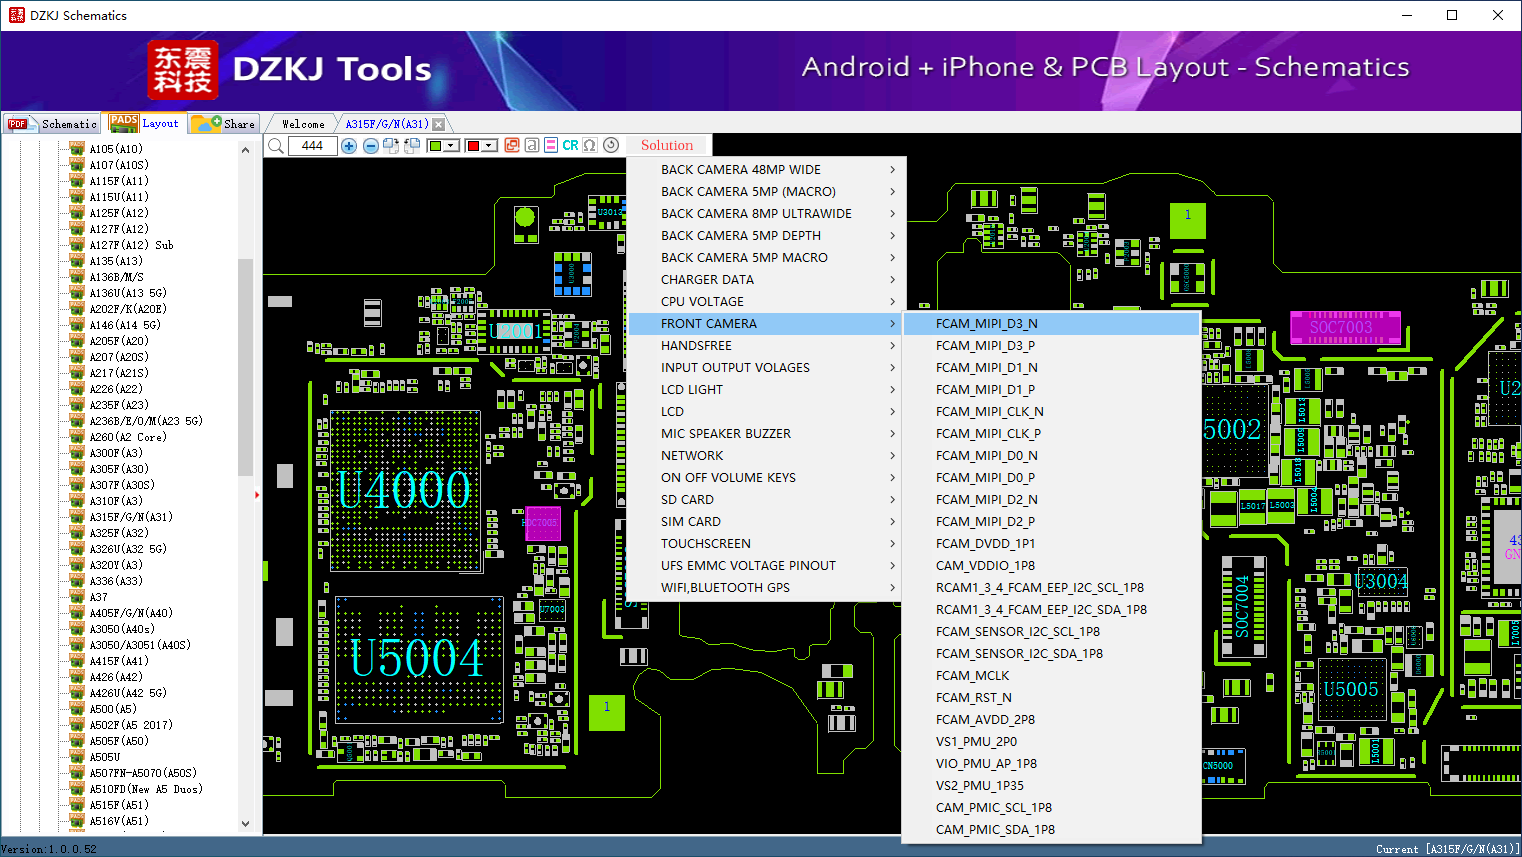
Task: Open the green color dropdown
Action: (452, 146)
